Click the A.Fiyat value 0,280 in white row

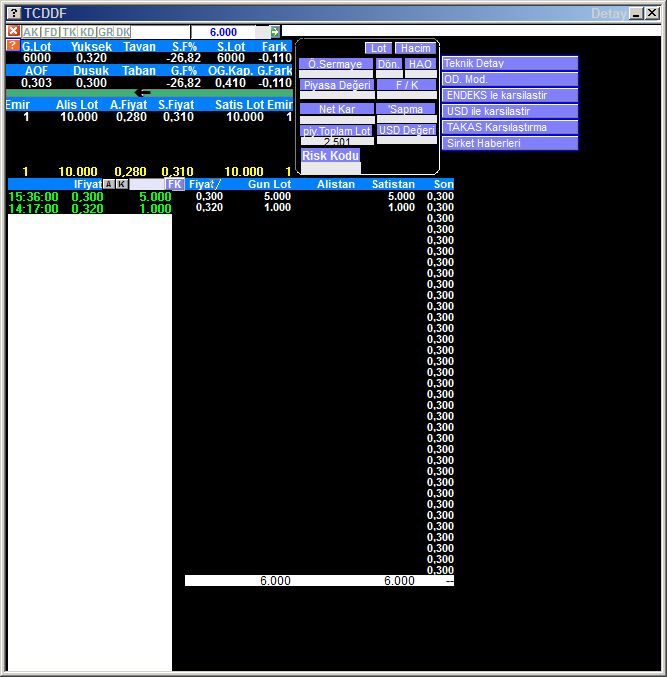(131, 117)
